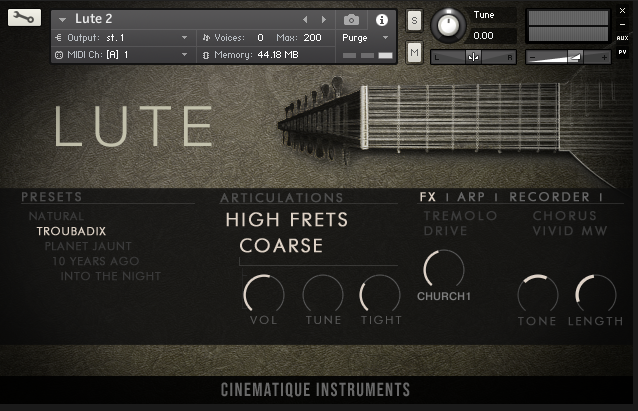Screen dimensions: 638x411
Task: Click the MIDI channel icon
Action: (x=59, y=55)
